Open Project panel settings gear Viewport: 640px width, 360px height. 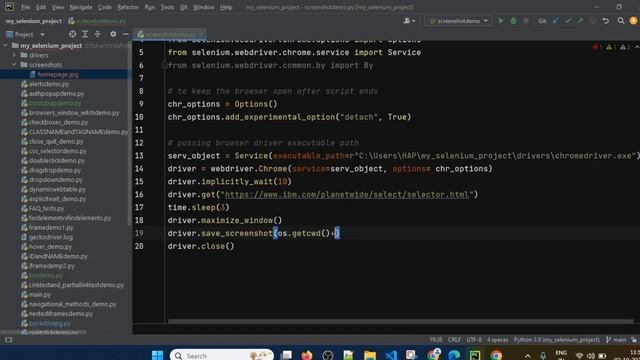click(x=113, y=34)
